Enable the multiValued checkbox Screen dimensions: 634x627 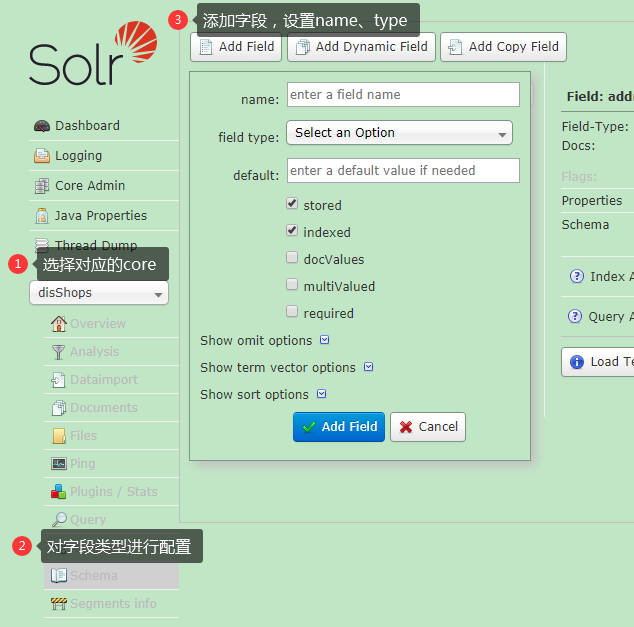point(292,285)
